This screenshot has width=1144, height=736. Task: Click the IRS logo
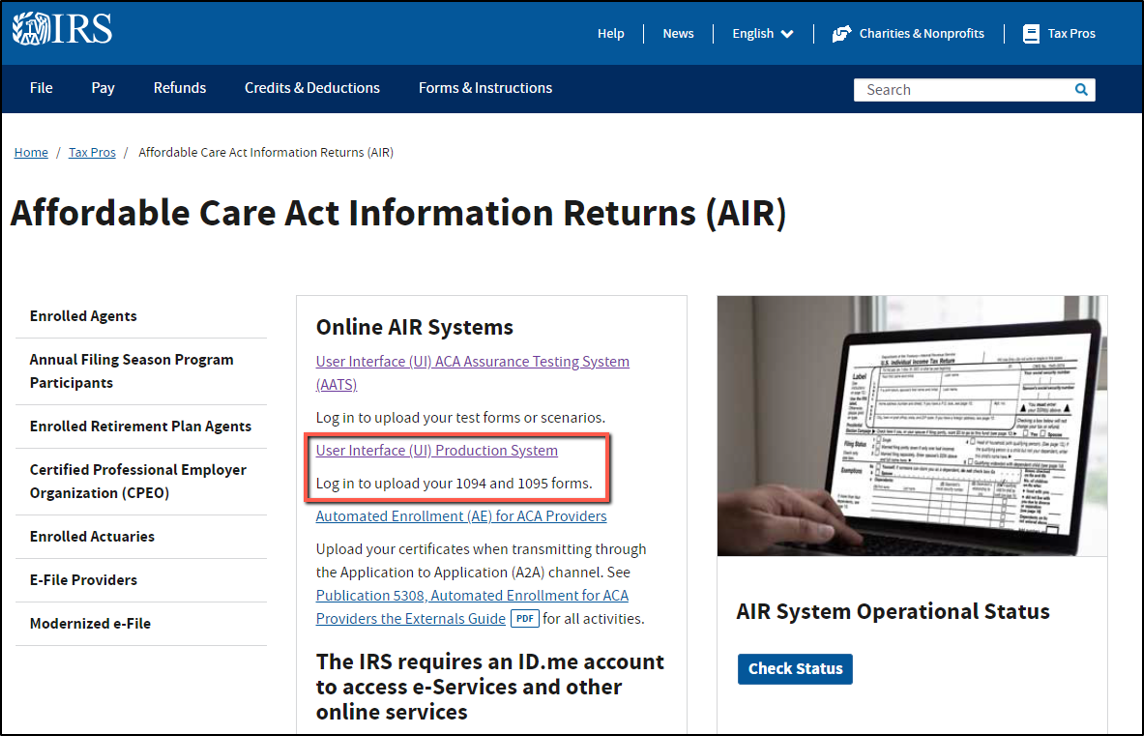63,30
